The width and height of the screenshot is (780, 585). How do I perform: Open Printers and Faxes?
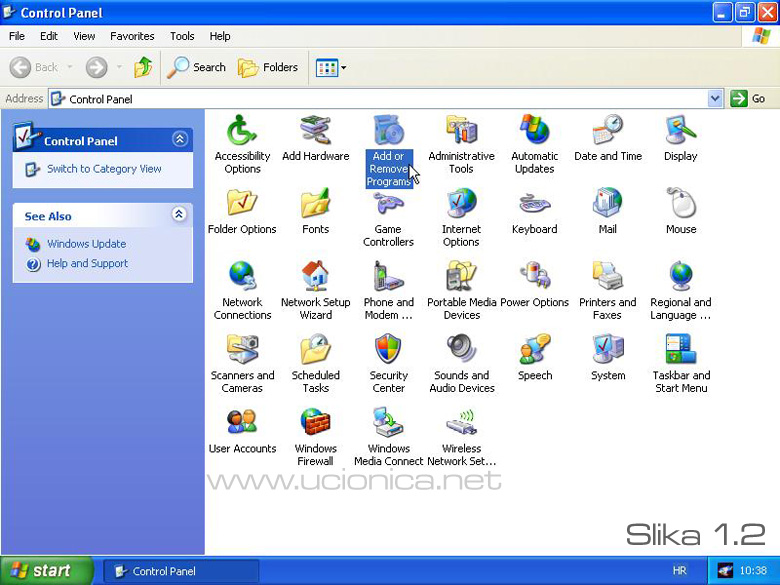click(x=607, y=291)
